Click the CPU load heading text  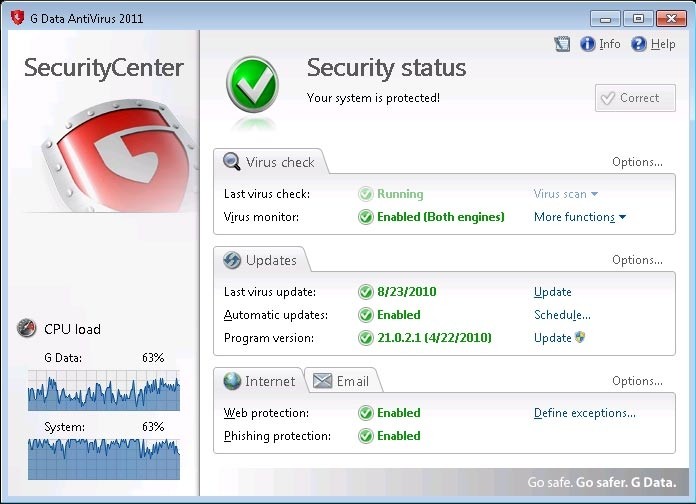pos(72,329)
